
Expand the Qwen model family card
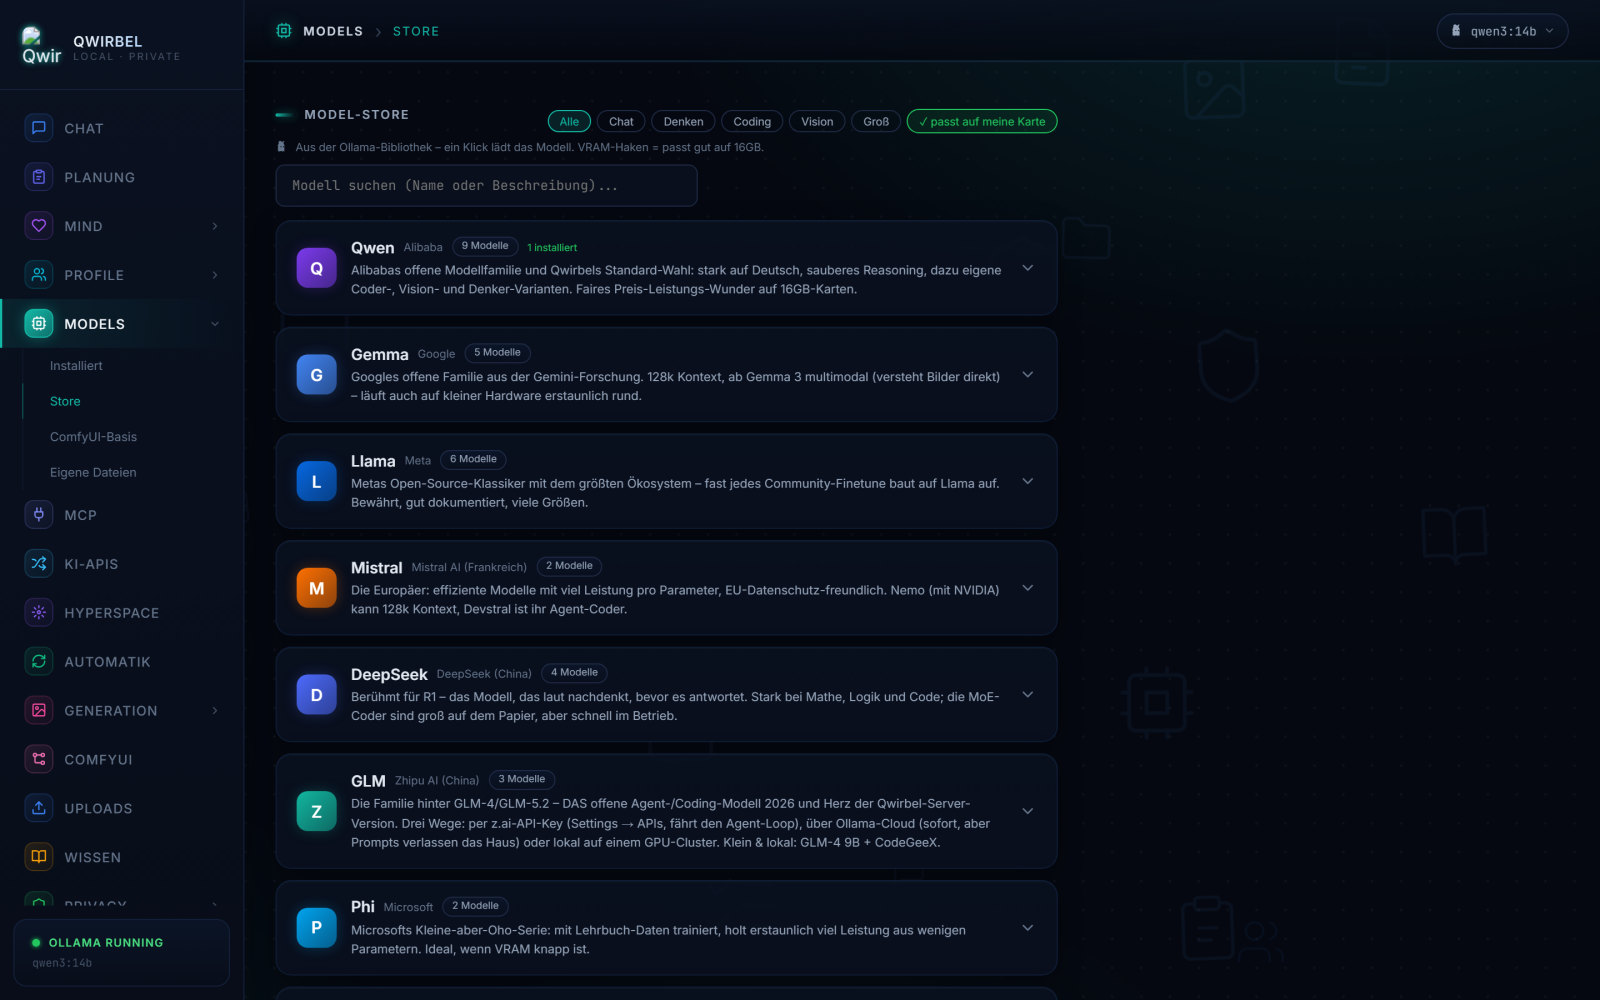pos(1028,268)
